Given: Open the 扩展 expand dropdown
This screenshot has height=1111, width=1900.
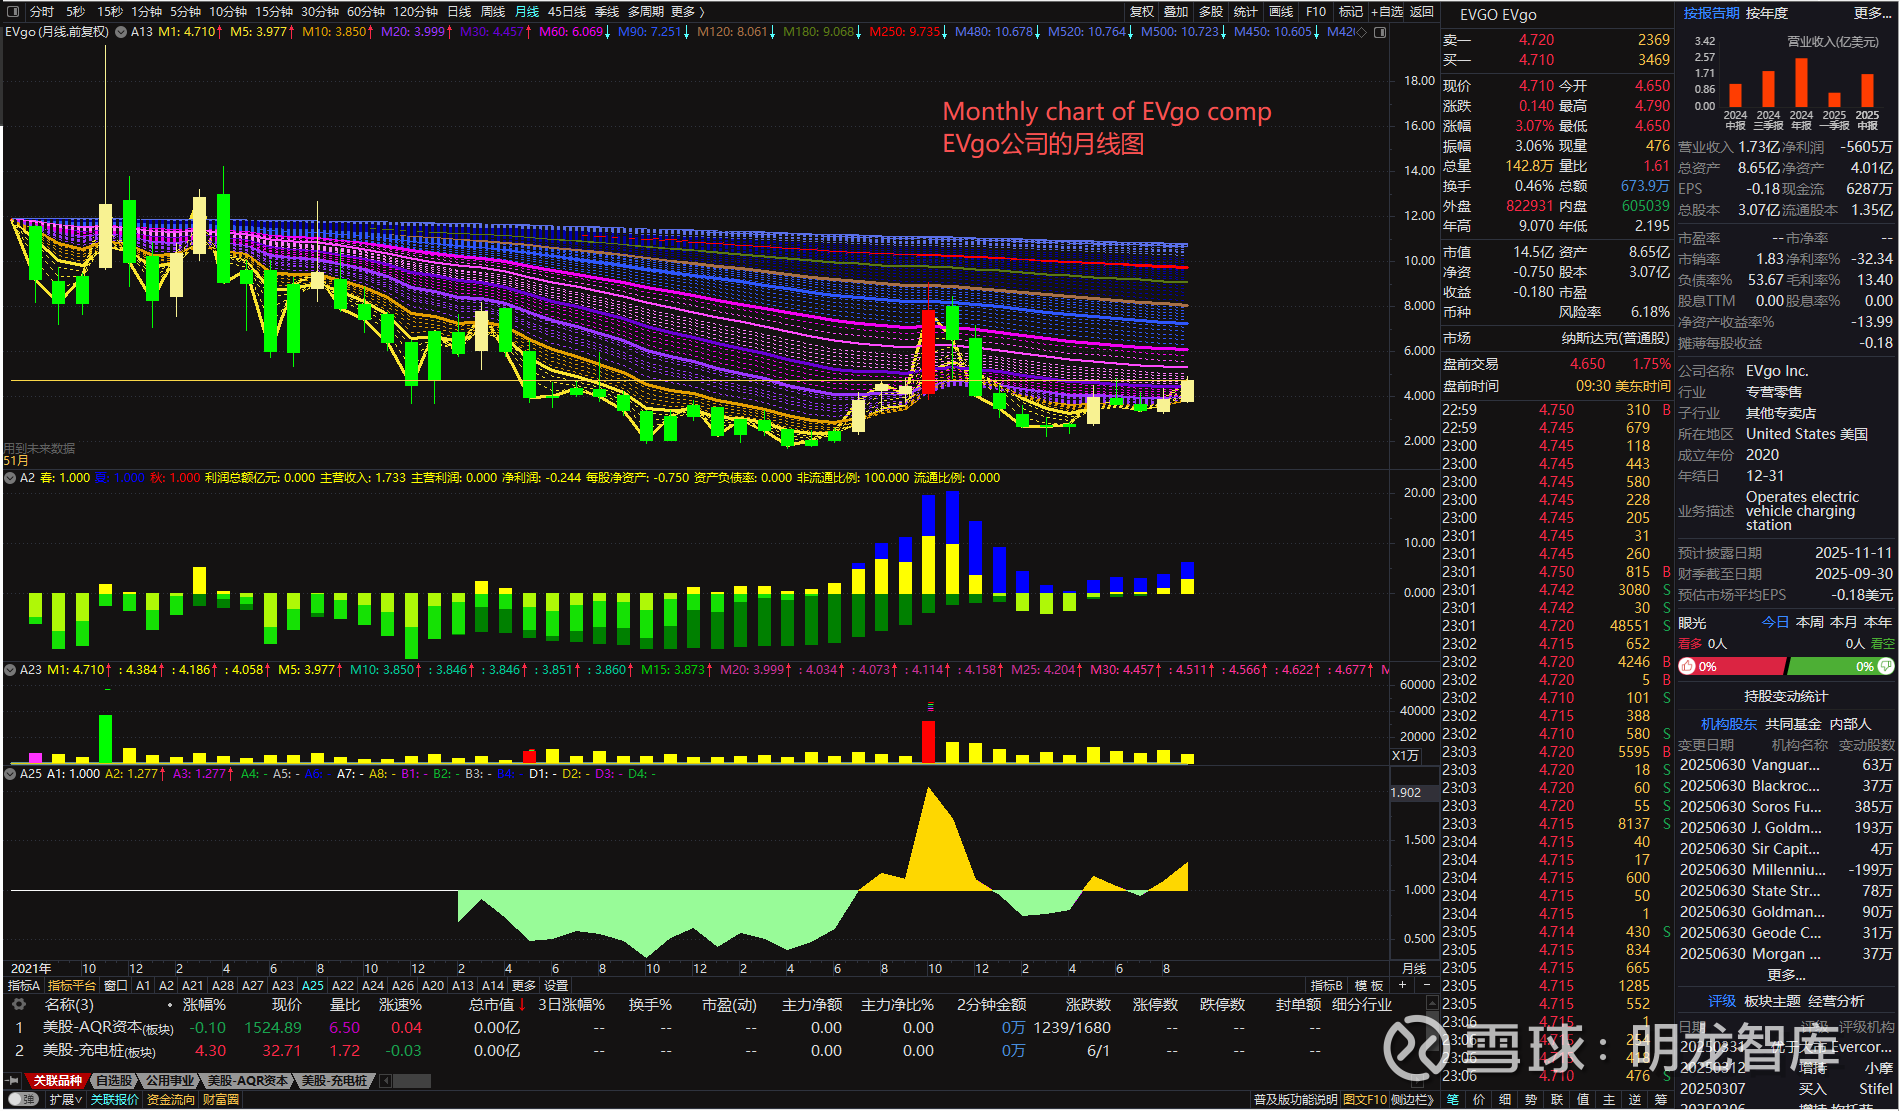Looking at the screenshot, I should pyautogui.click(x=65, y=1100).
